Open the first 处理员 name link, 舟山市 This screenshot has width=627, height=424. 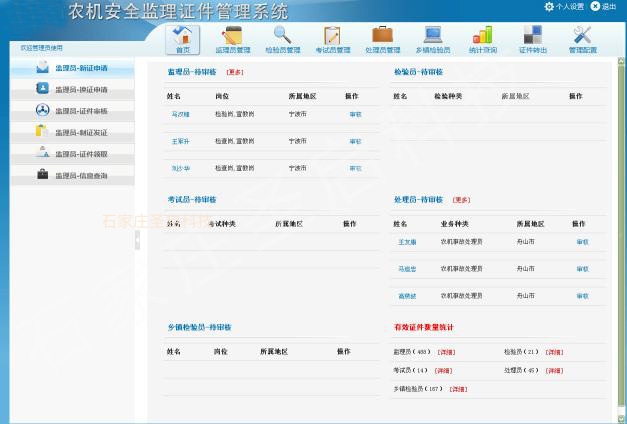tap(407, 242)
